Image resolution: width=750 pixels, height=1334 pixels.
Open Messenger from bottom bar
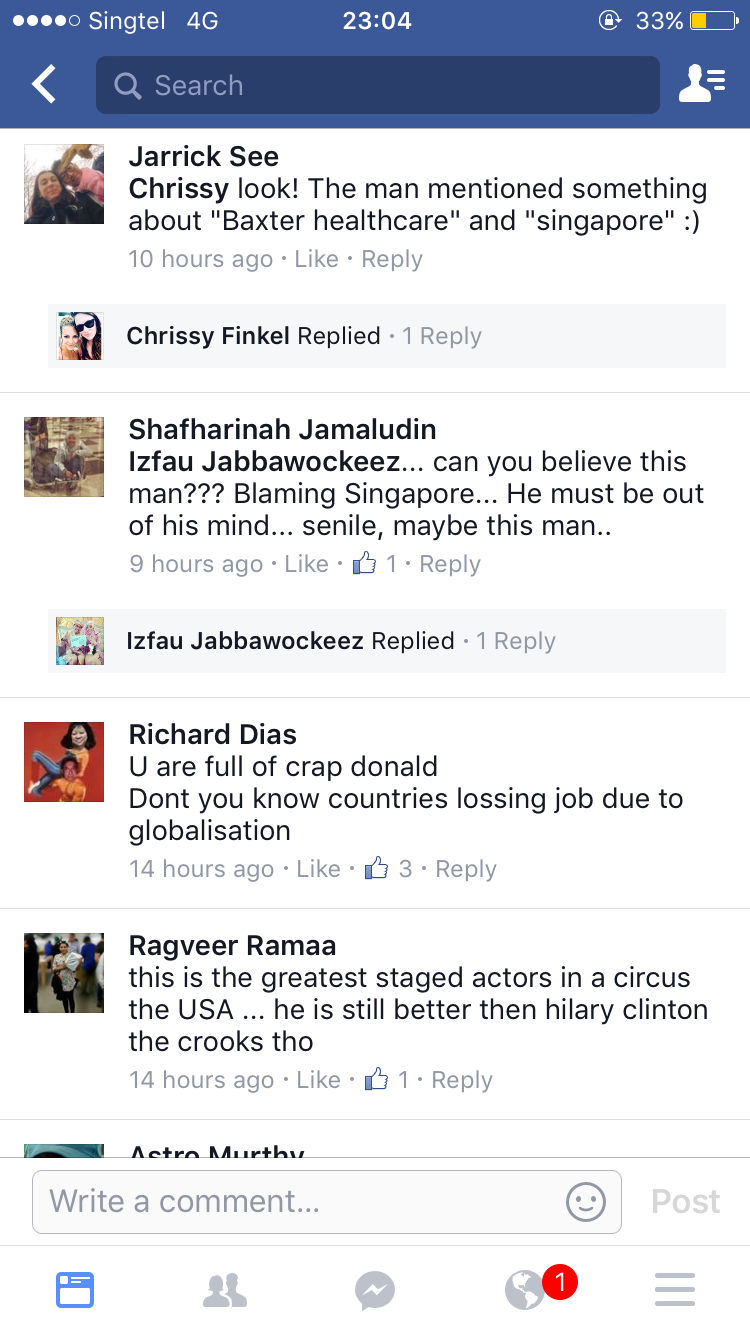[x=375, y=1289]
